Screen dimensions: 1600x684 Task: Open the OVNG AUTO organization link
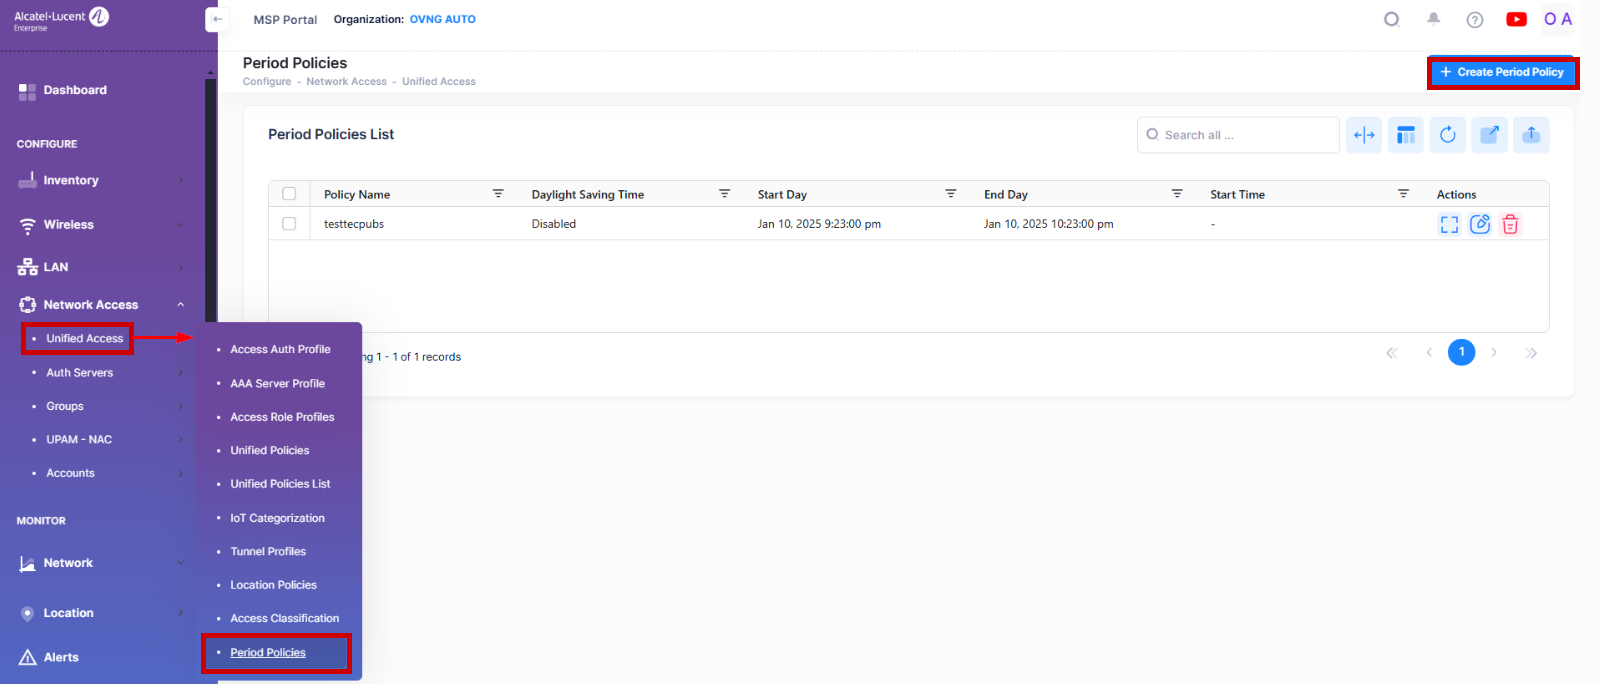(x=442, y=19)
